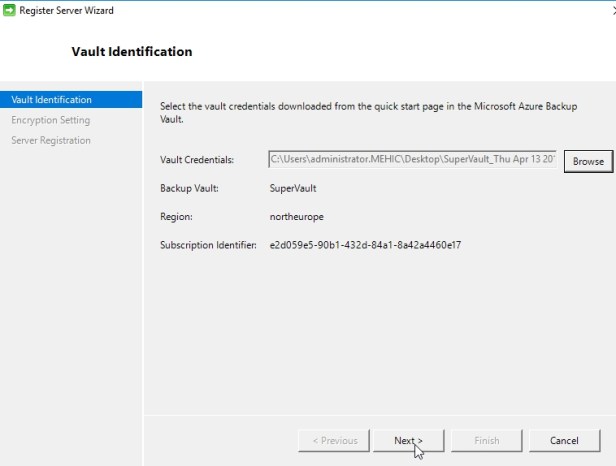
Task: Click the Register Server Wizard window title text
Action: click(67, 11)
